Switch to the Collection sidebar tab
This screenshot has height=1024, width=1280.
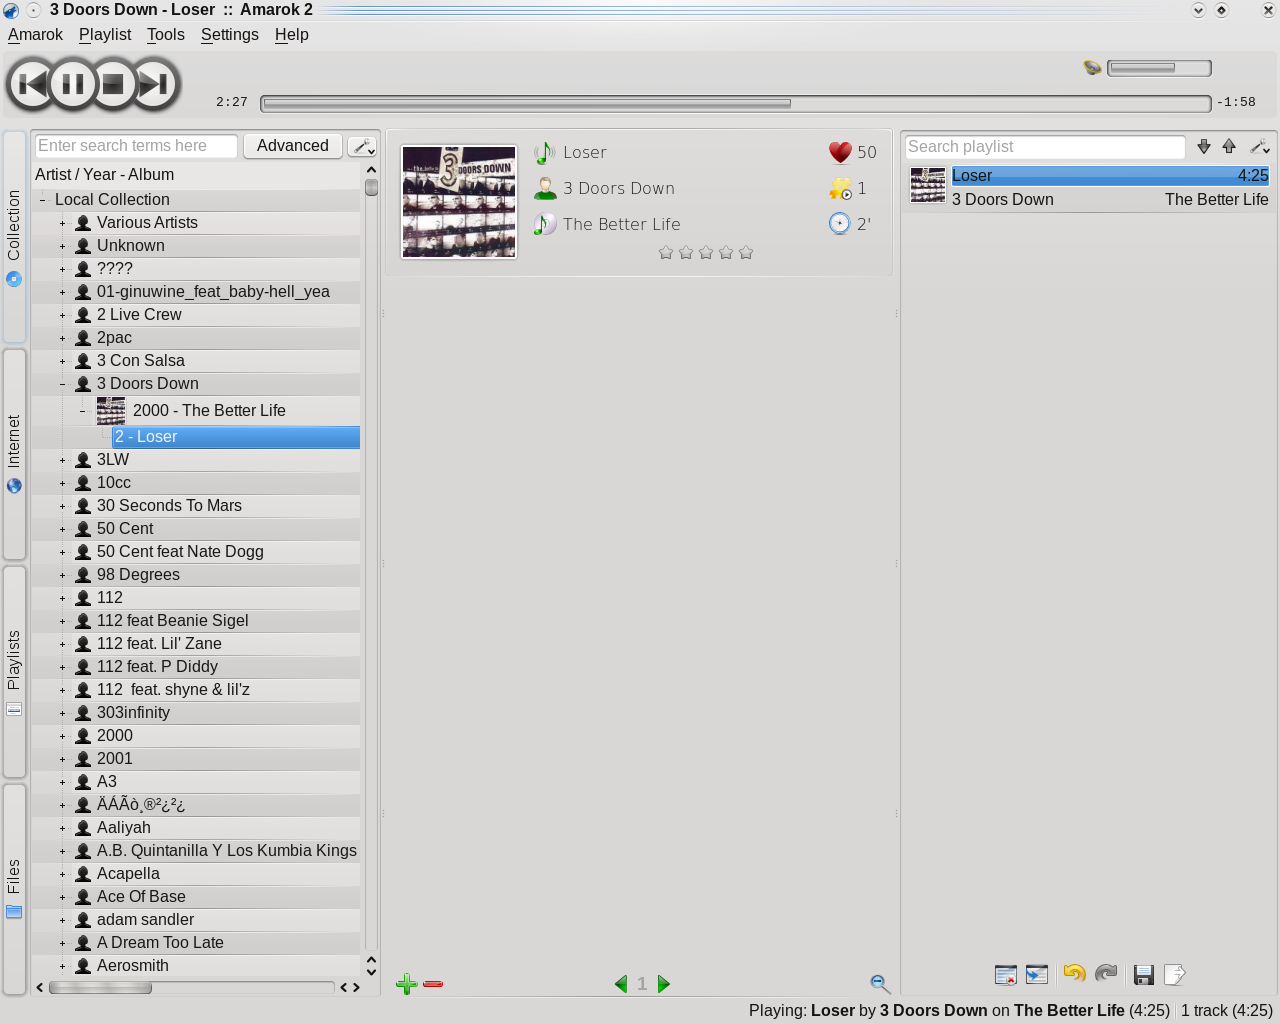click(14, 237)
